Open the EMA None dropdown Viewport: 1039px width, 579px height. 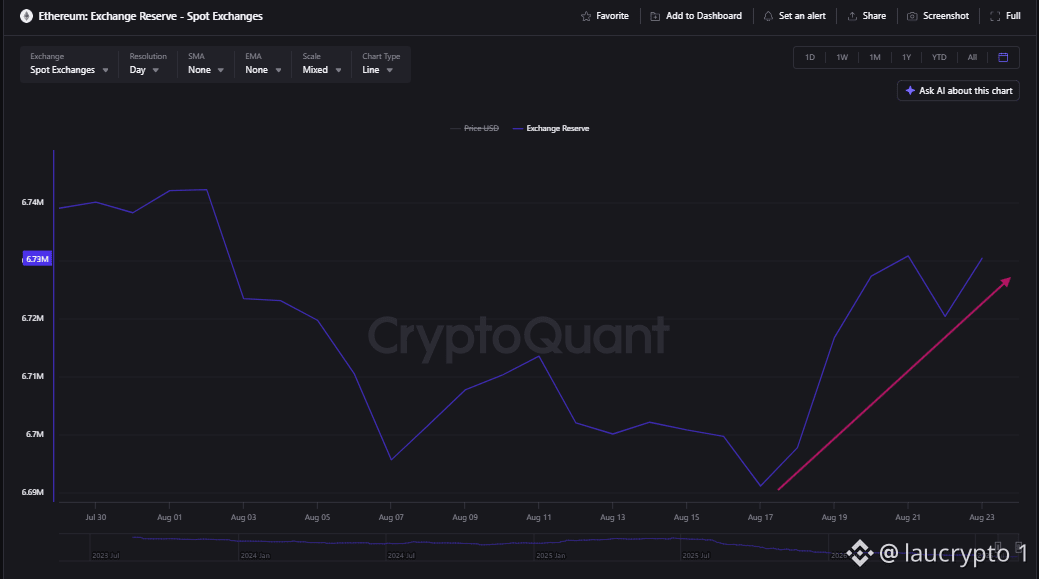click(x=263, y=64)
